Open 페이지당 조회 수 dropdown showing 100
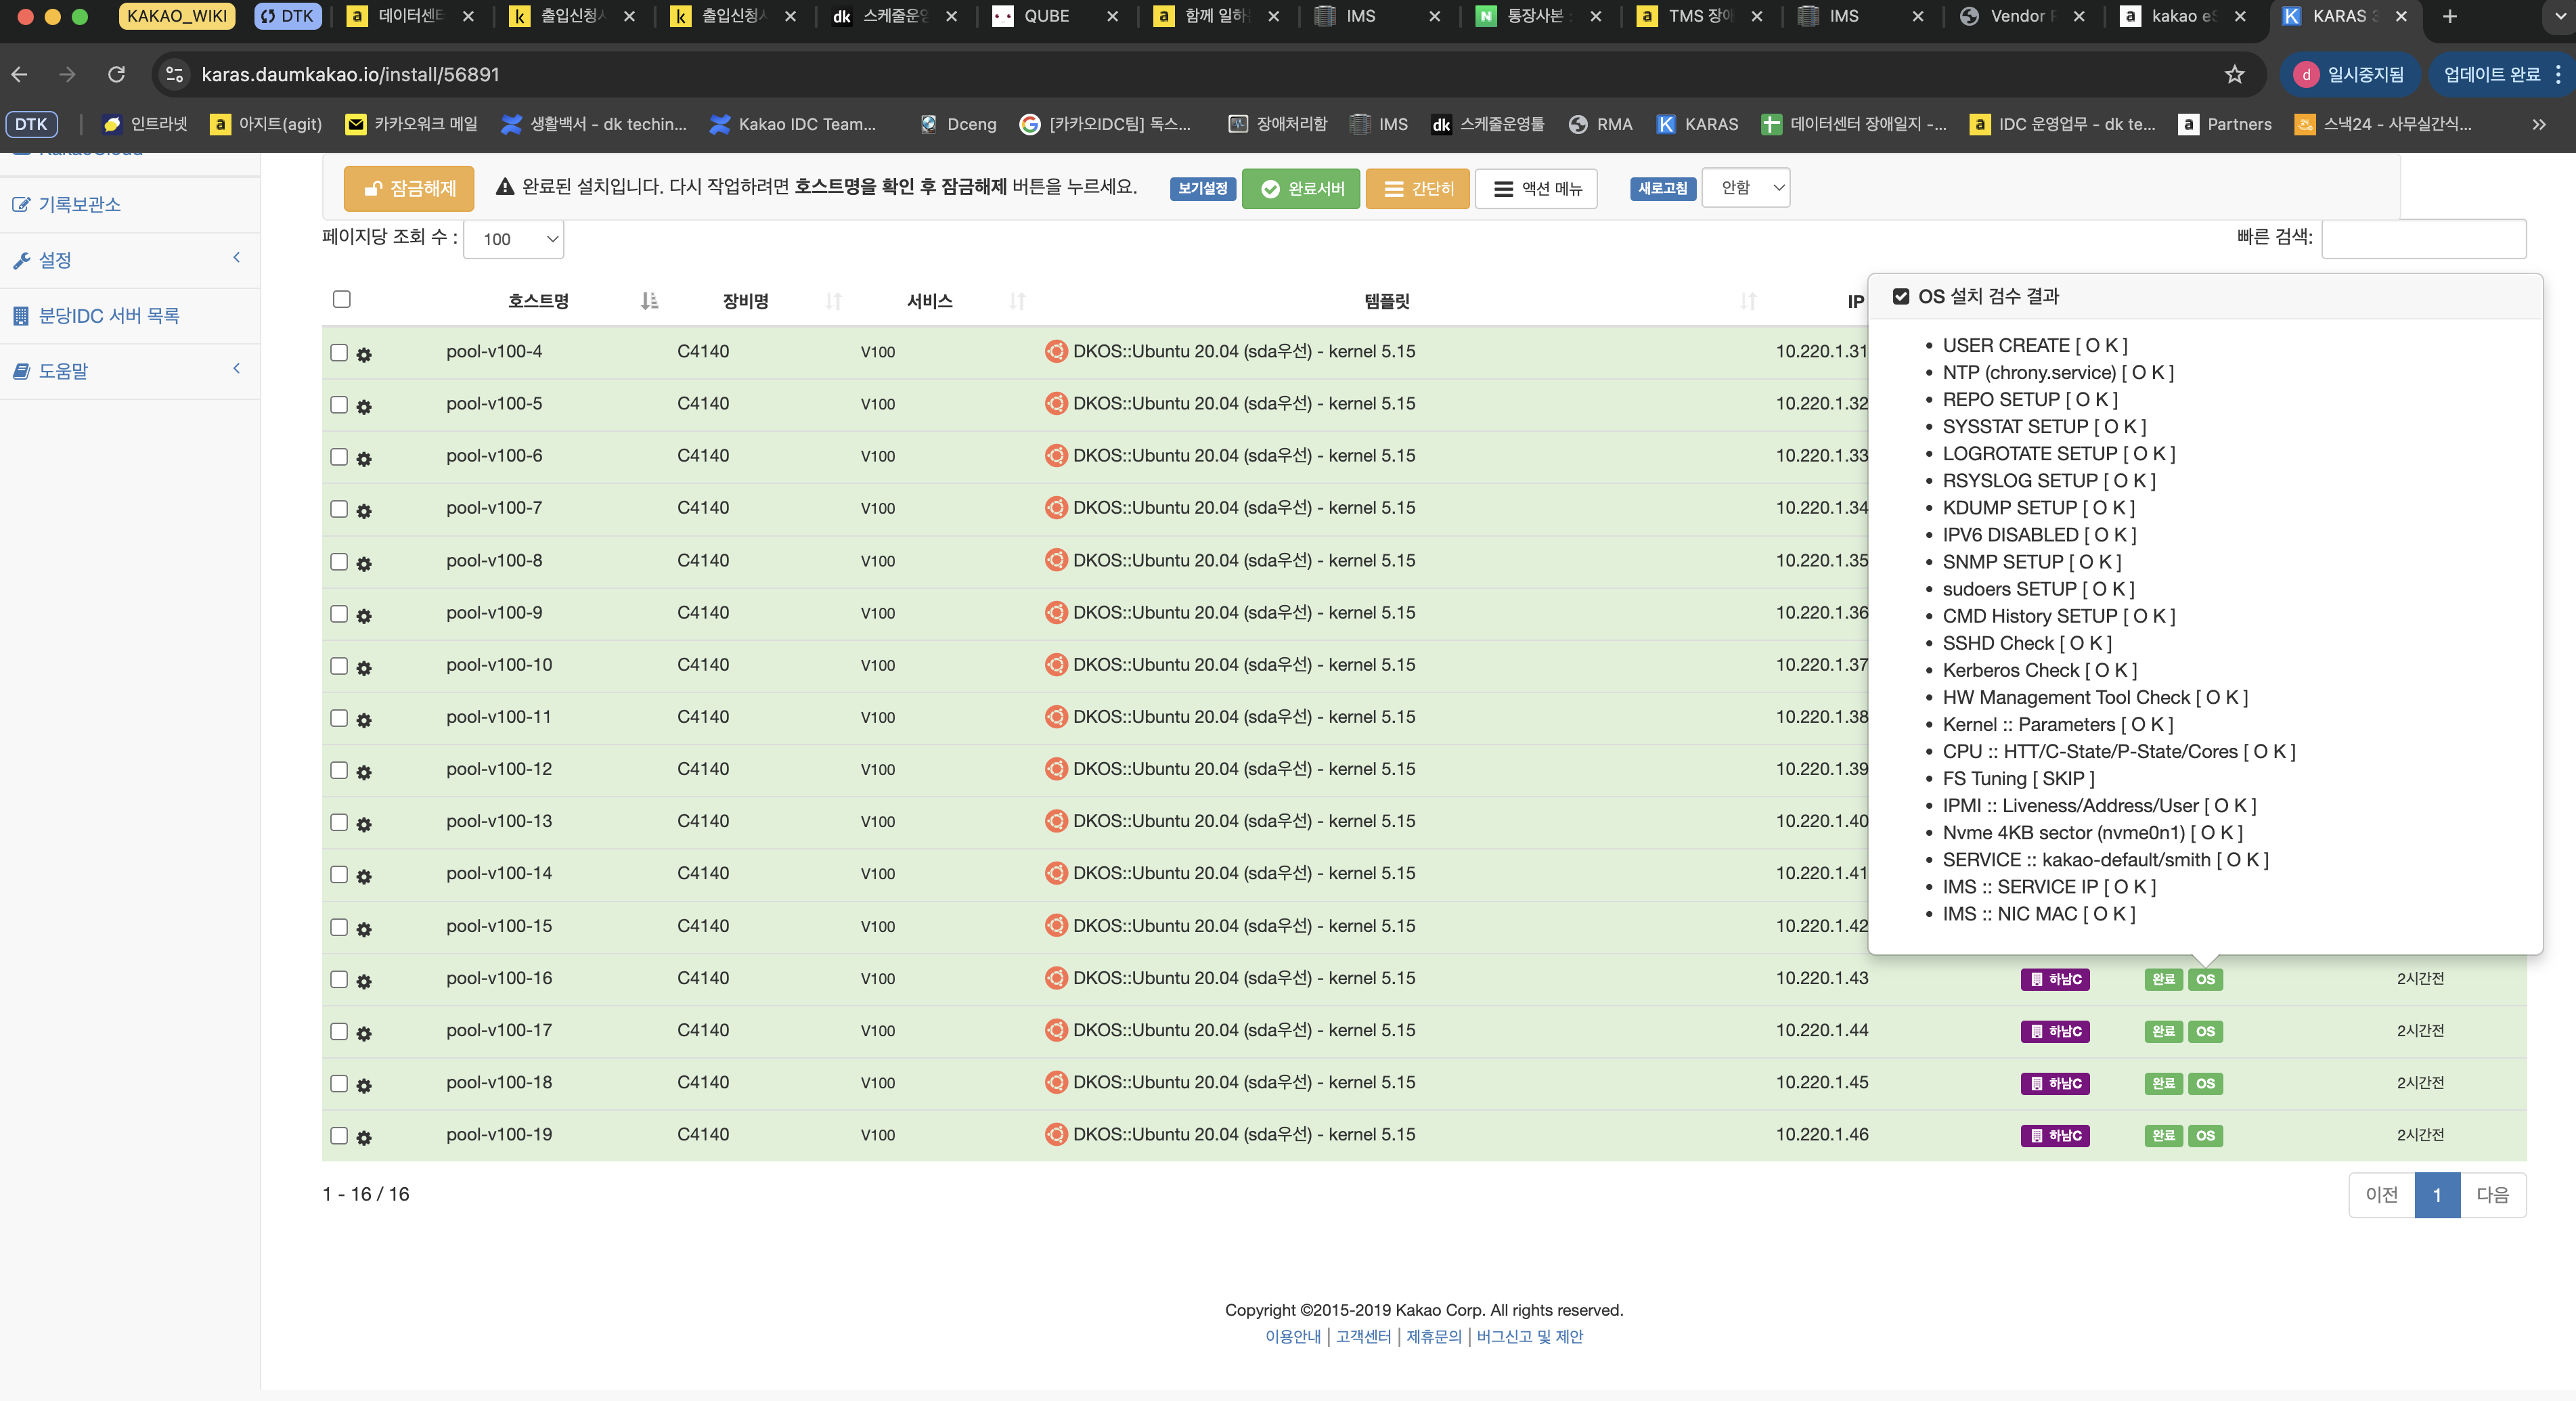The width and height of the screenshot is (2576, 1401). pyautogui.click(x=514, y=239)
